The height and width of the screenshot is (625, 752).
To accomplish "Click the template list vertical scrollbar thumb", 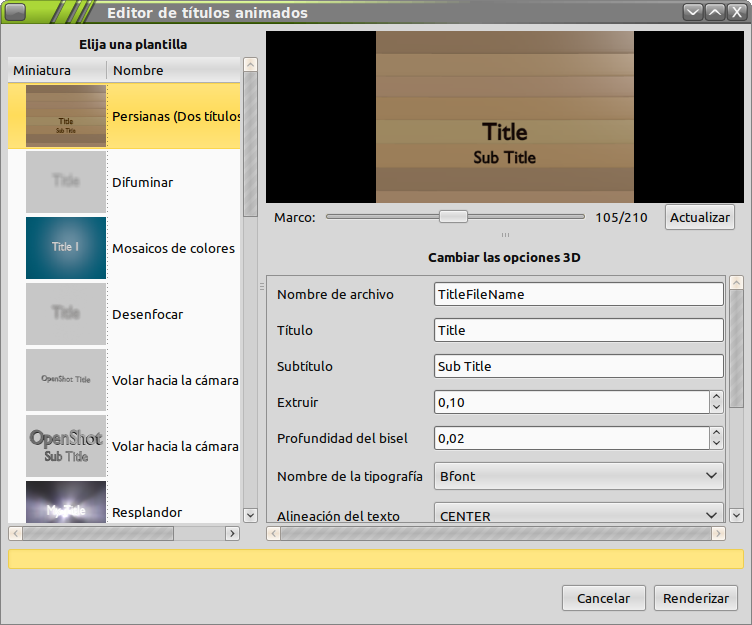I will pyautogui.click(x=250, y=144).
